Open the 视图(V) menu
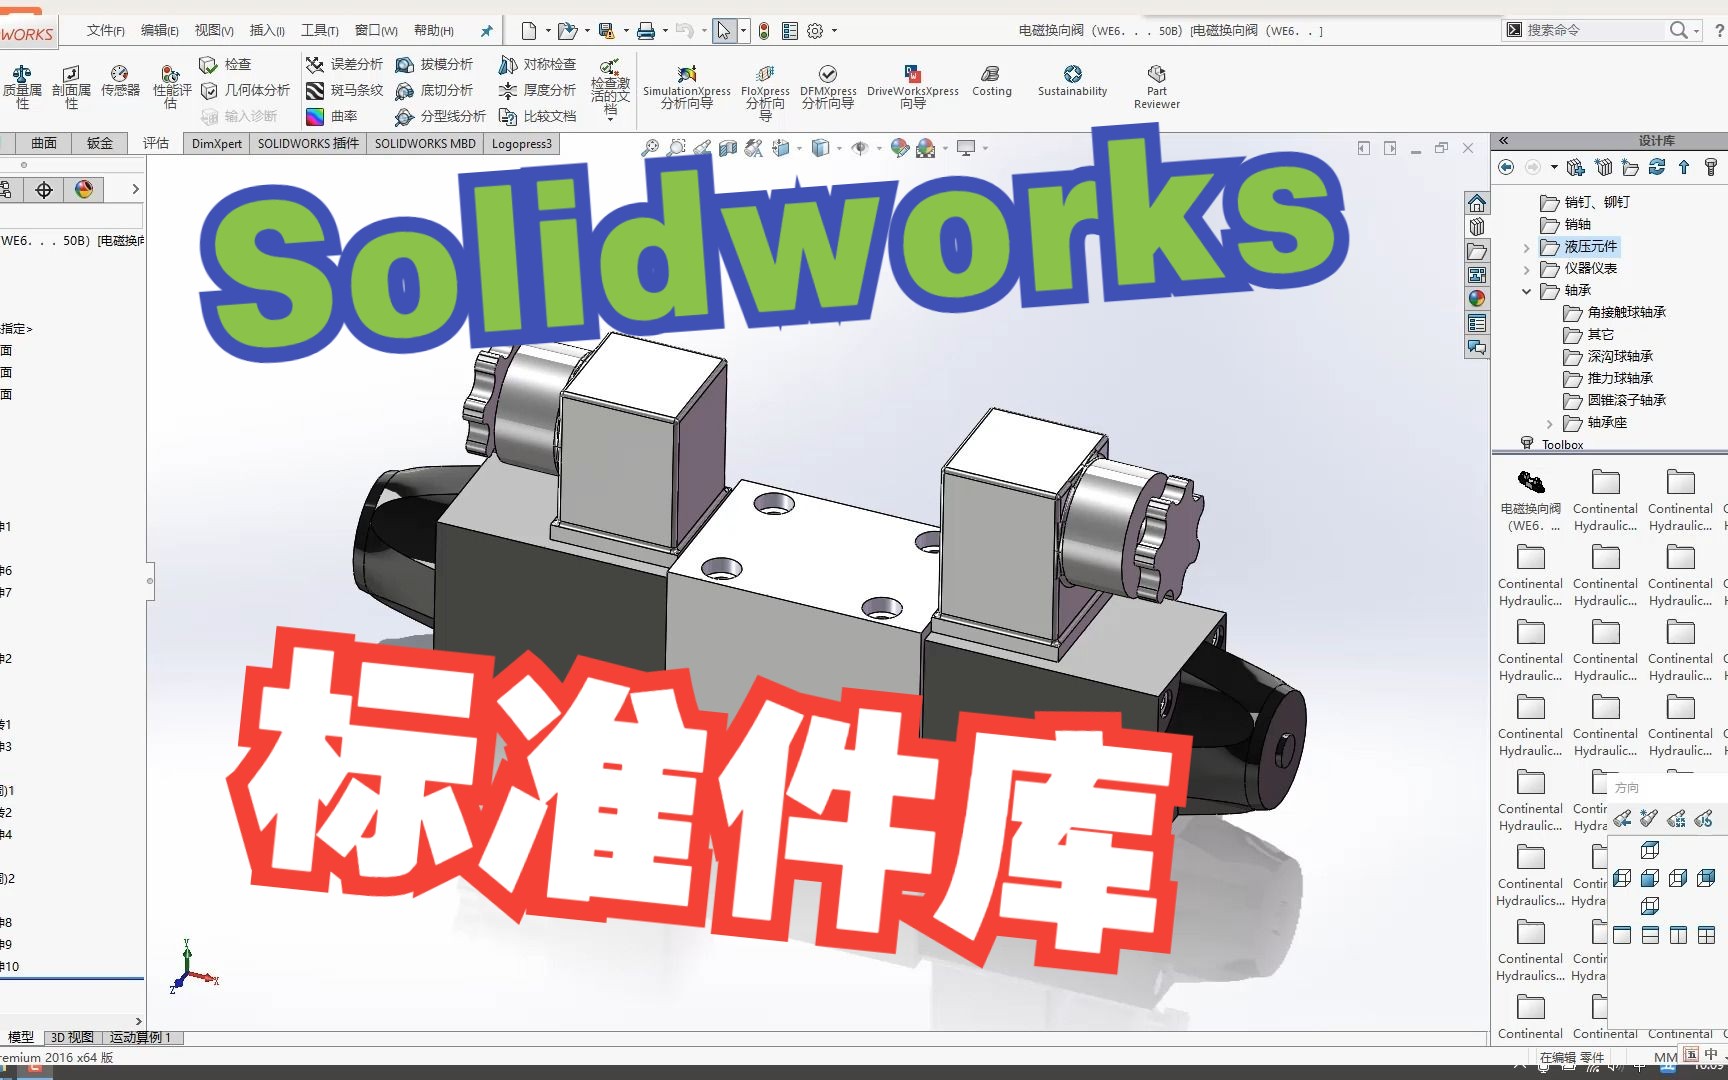 (213, 30)
